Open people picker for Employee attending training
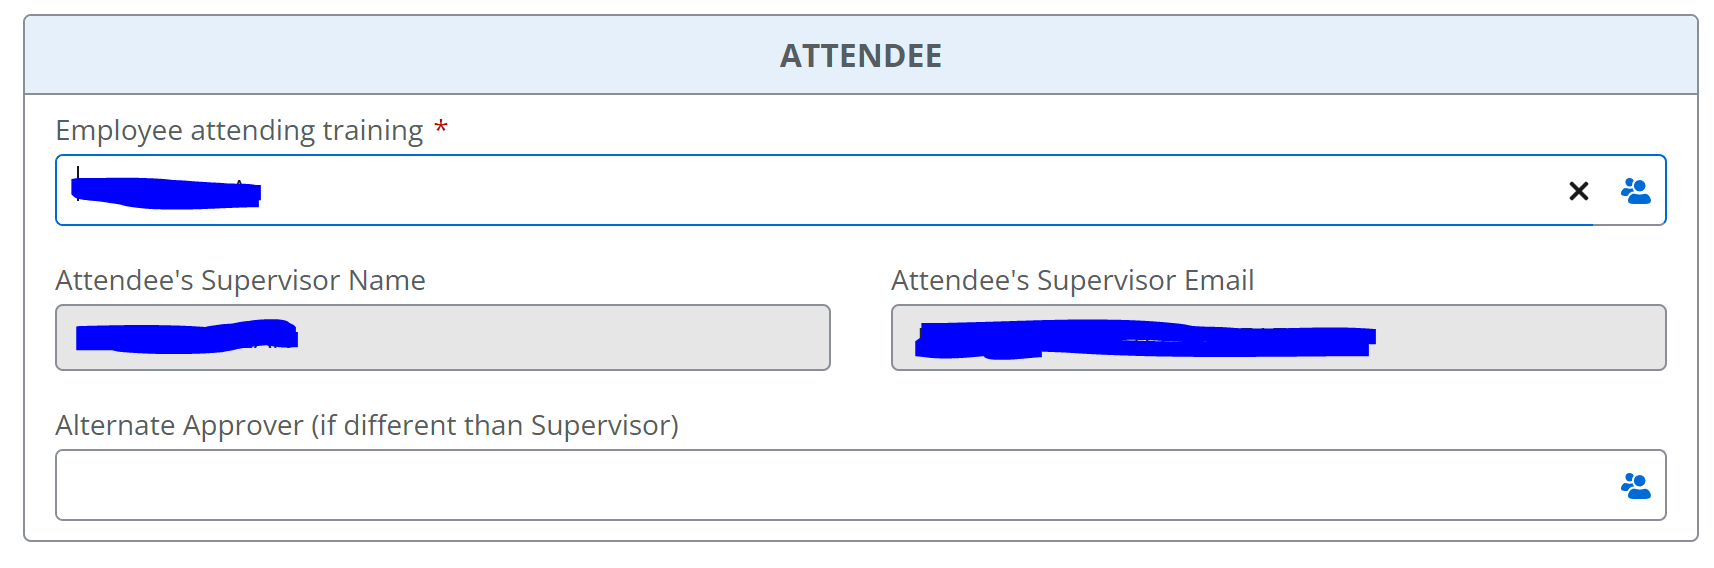 coord(1635,191)
